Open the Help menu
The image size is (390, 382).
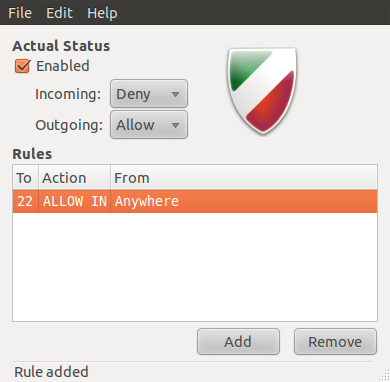pyautogui.click(x=102, y=13)
